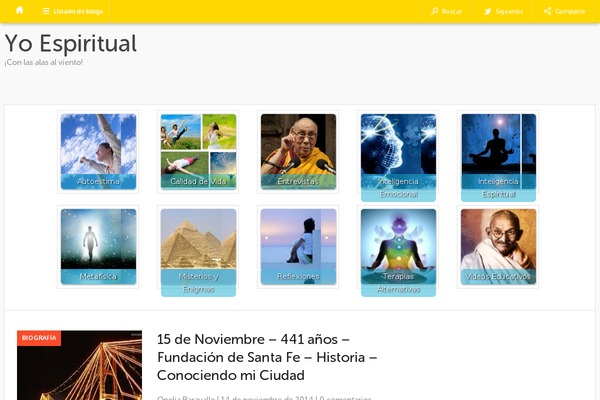Open the Misterios y Enigmas category
The image size is (600, 400).
click(198, 252)
